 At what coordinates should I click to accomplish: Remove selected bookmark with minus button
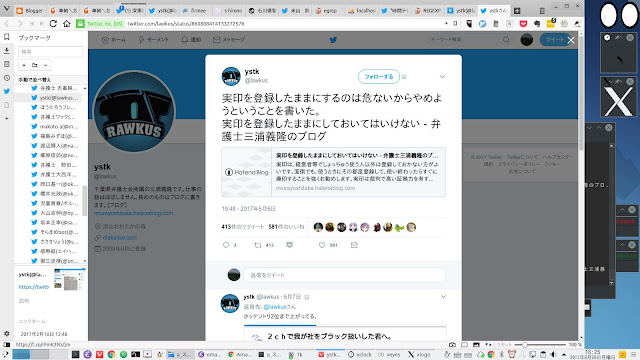pos(45,65)
